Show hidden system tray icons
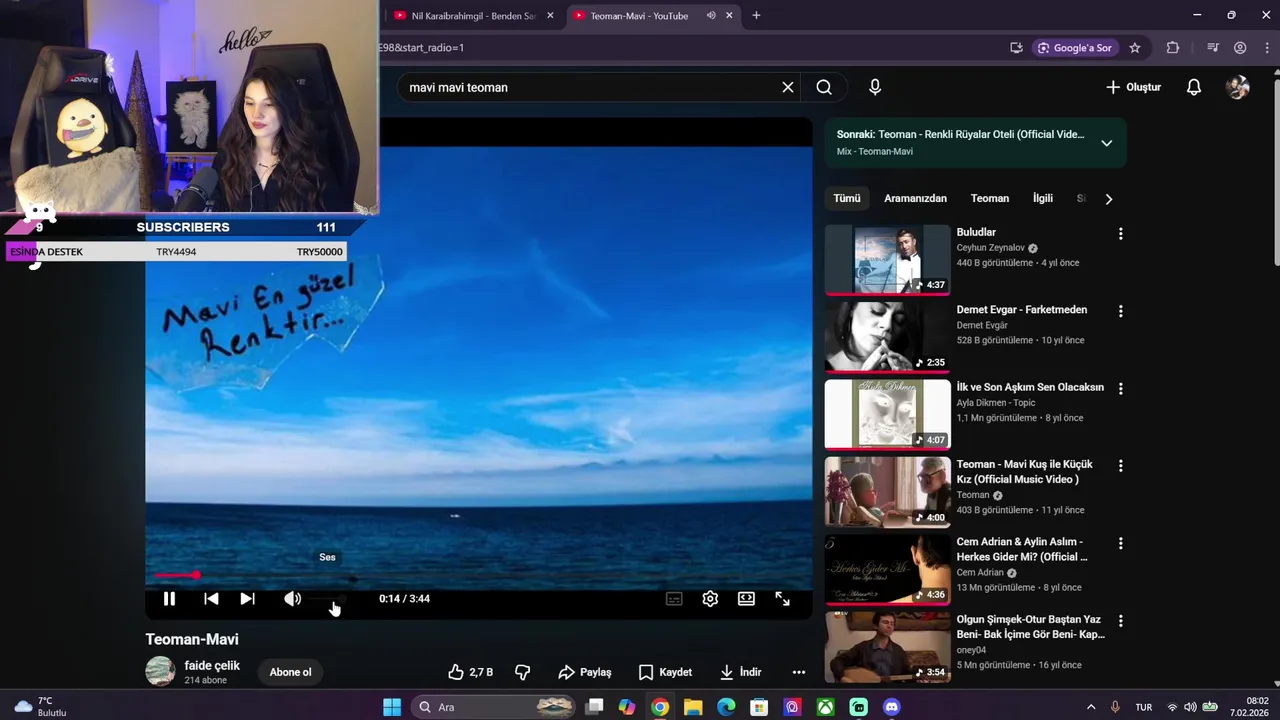Screen dimensions: 1280x720 [x=1091, y=707]
